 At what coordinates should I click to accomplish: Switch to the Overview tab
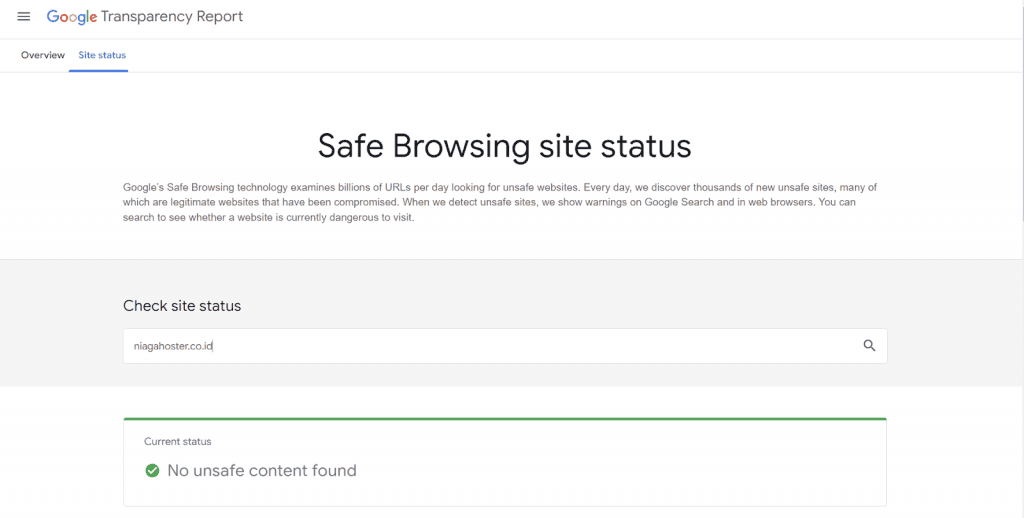[x=43, y=55]
